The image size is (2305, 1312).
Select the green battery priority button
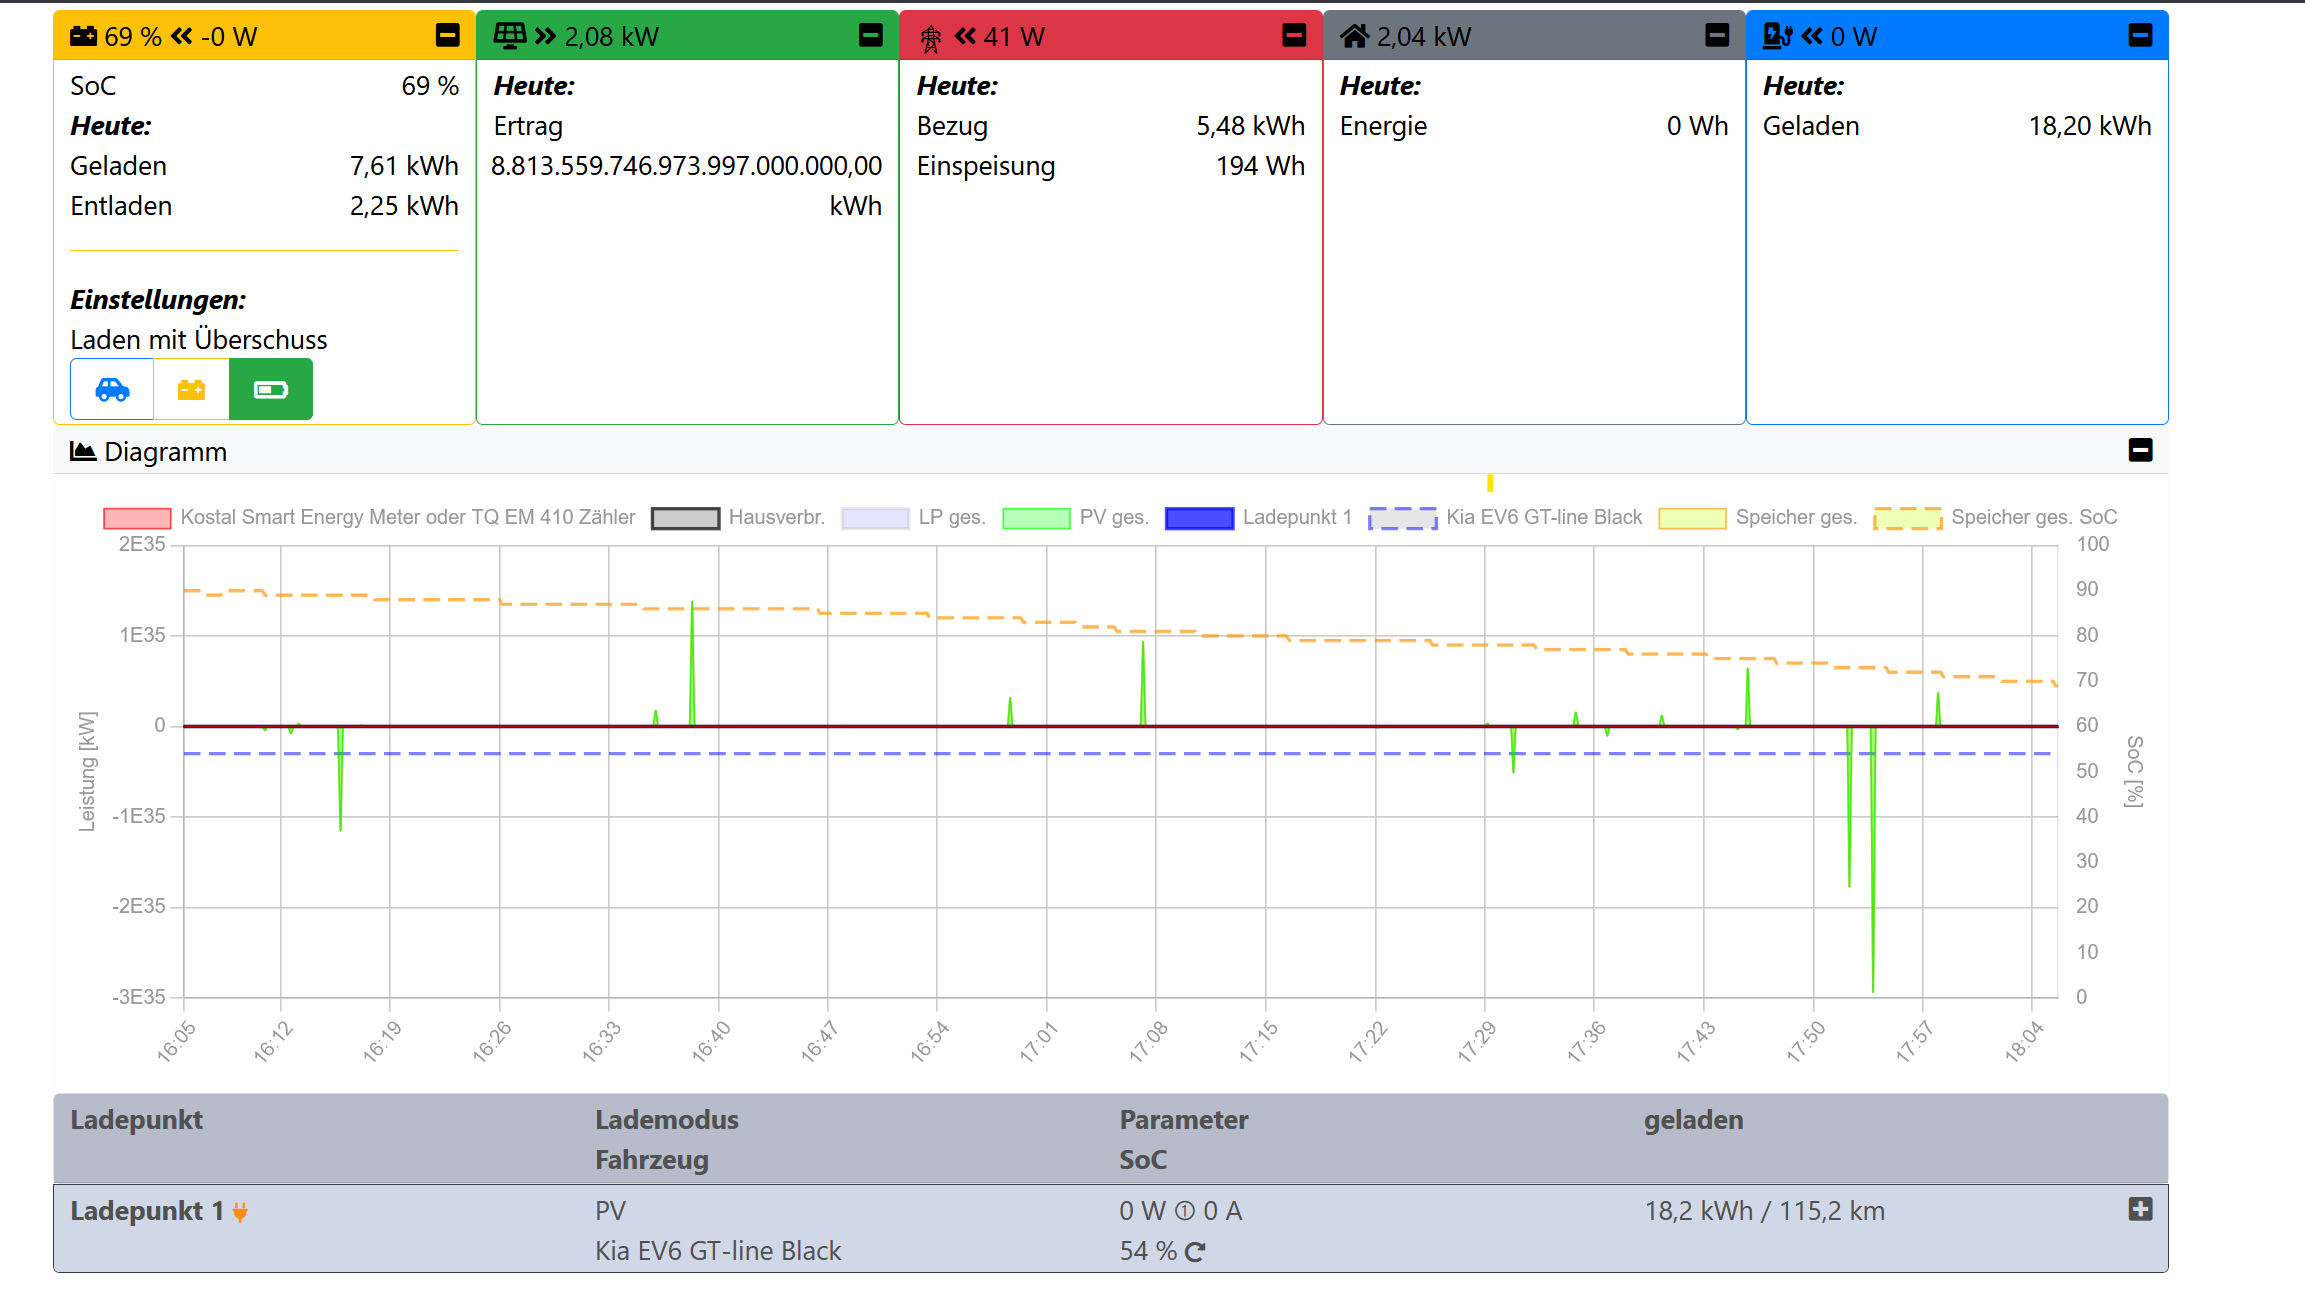point(271,389)
